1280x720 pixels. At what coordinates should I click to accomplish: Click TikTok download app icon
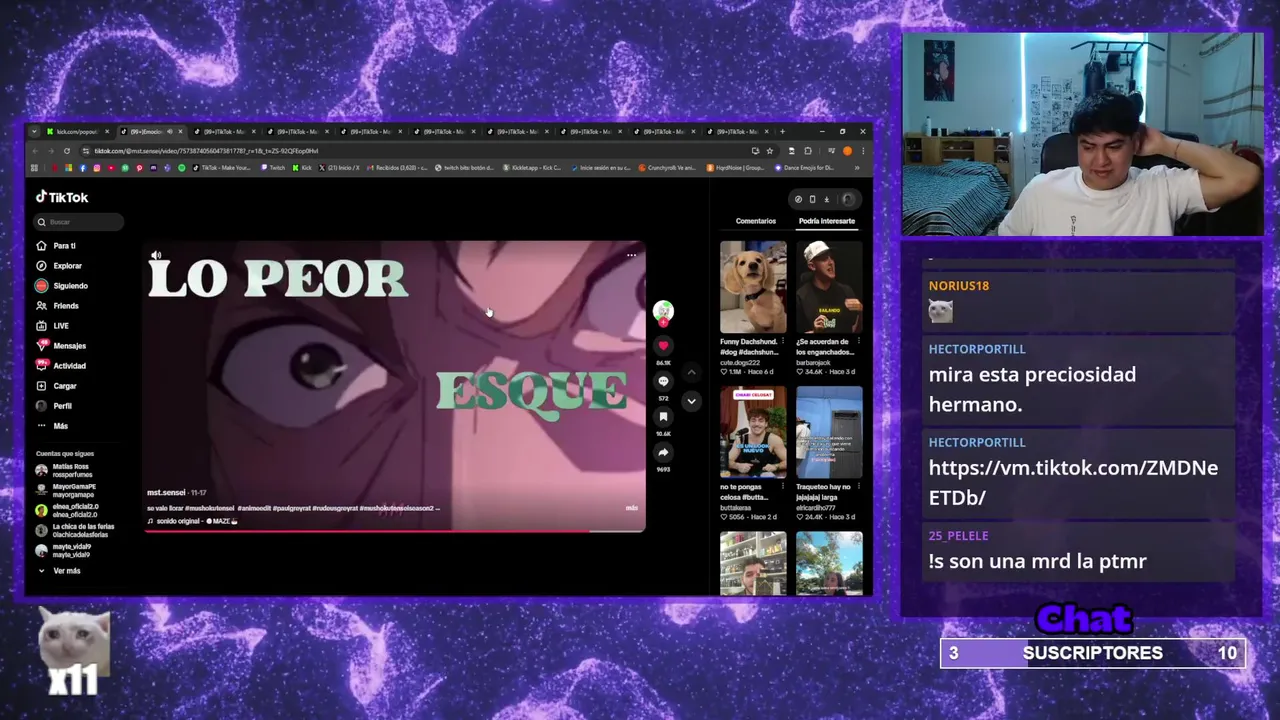[x=826, y=199]
